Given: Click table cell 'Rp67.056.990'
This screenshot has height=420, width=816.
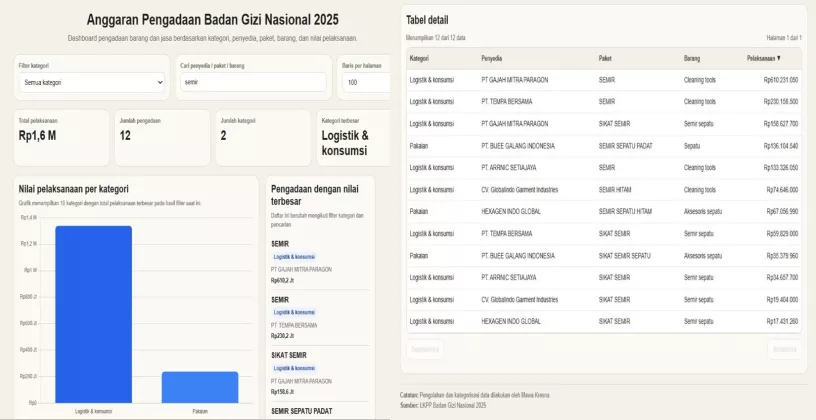Looking at the screenshot, I should [782, 211].
